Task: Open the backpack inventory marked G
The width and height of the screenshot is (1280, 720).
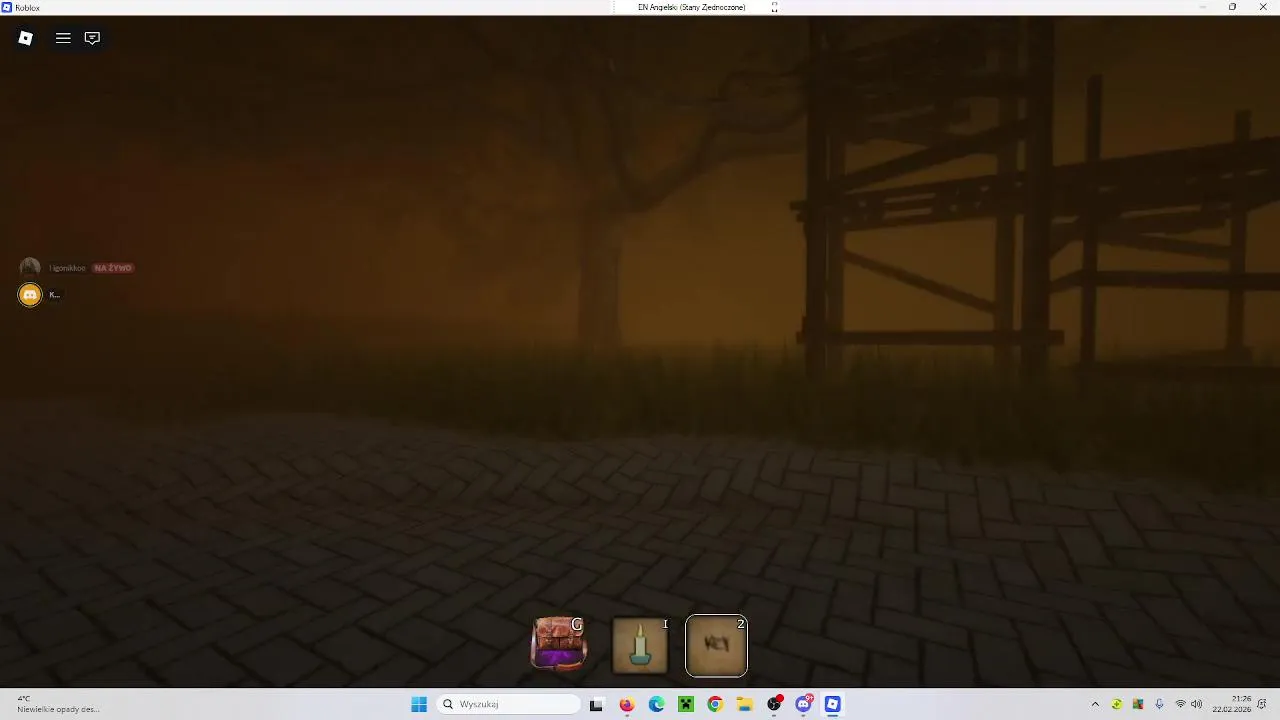Action: 558,643
